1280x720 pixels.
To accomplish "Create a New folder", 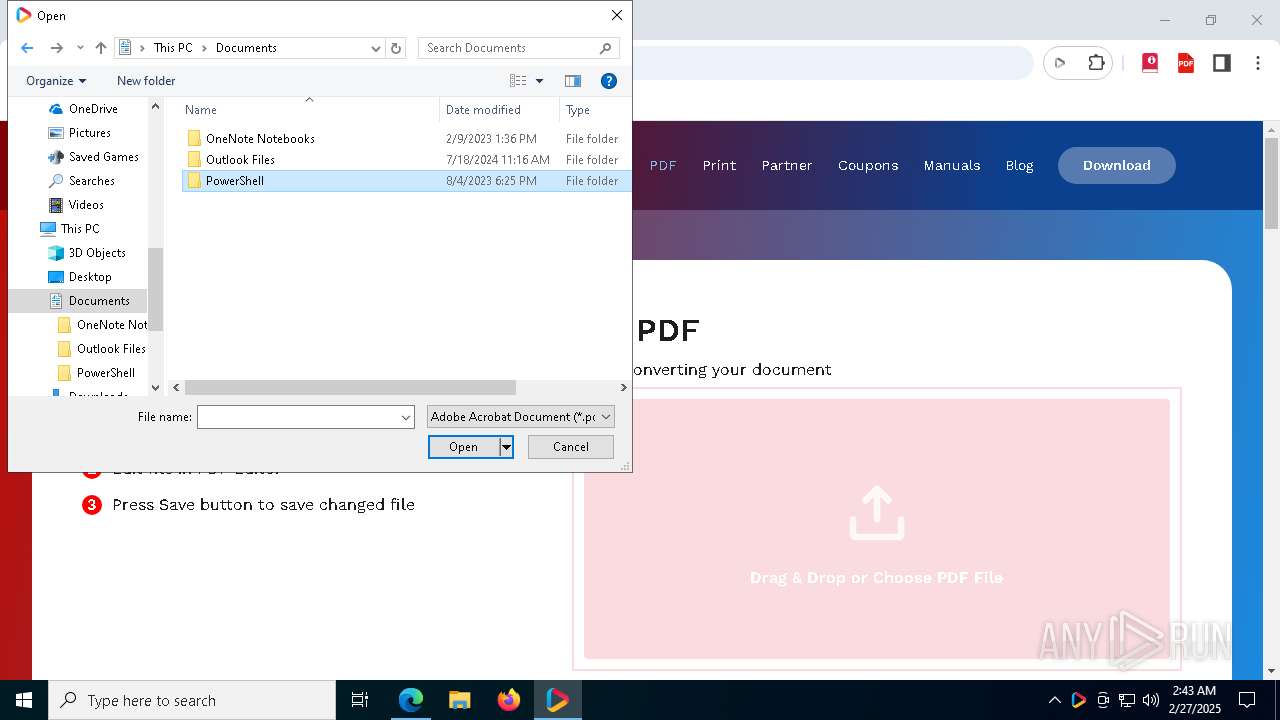I will tap(146, 81).
